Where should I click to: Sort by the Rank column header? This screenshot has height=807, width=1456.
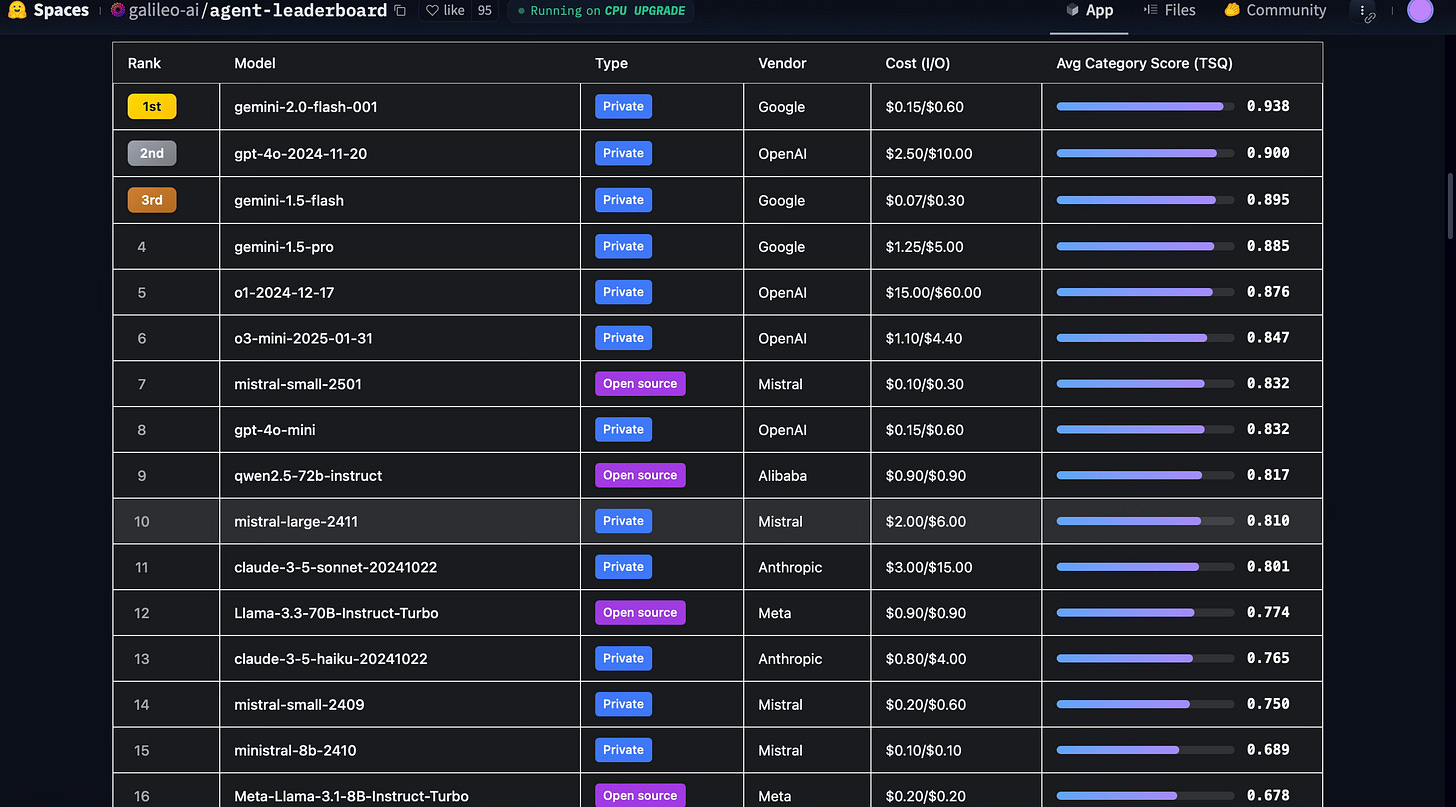coord(145,63)
